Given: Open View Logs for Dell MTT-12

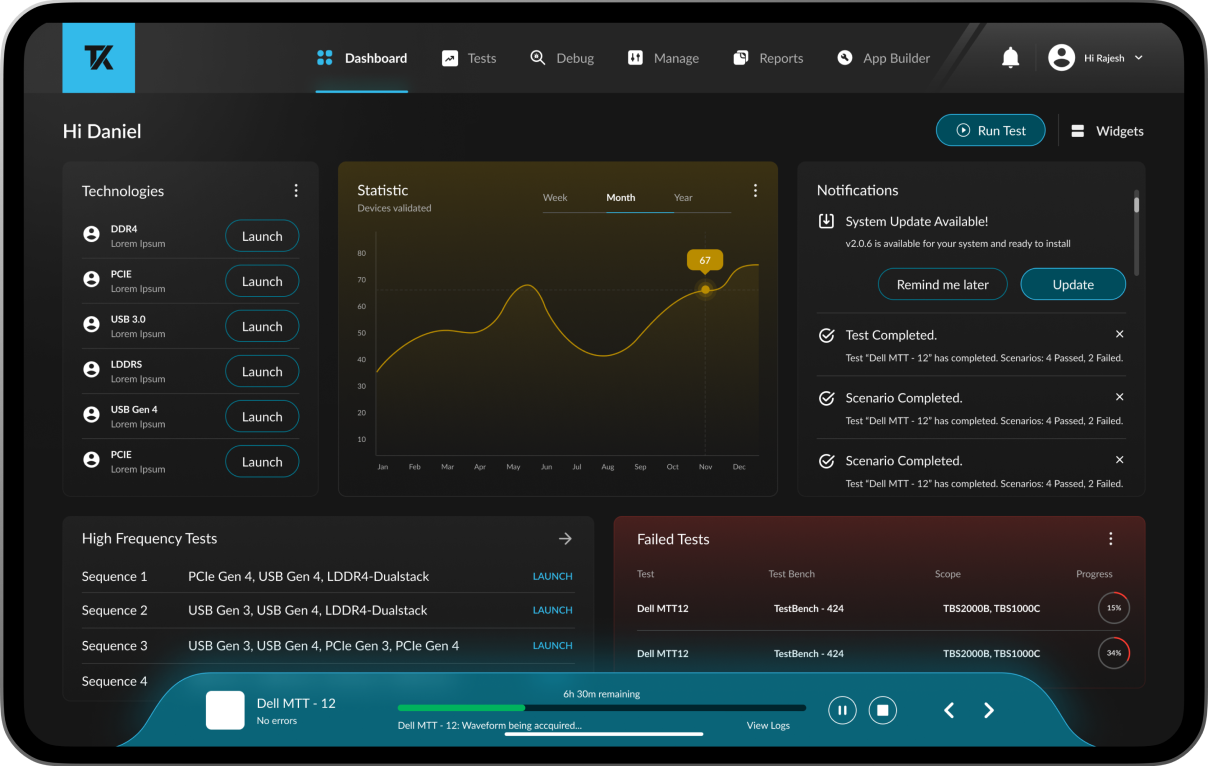Looking at the screenshot, I should [x=768, y=725].
